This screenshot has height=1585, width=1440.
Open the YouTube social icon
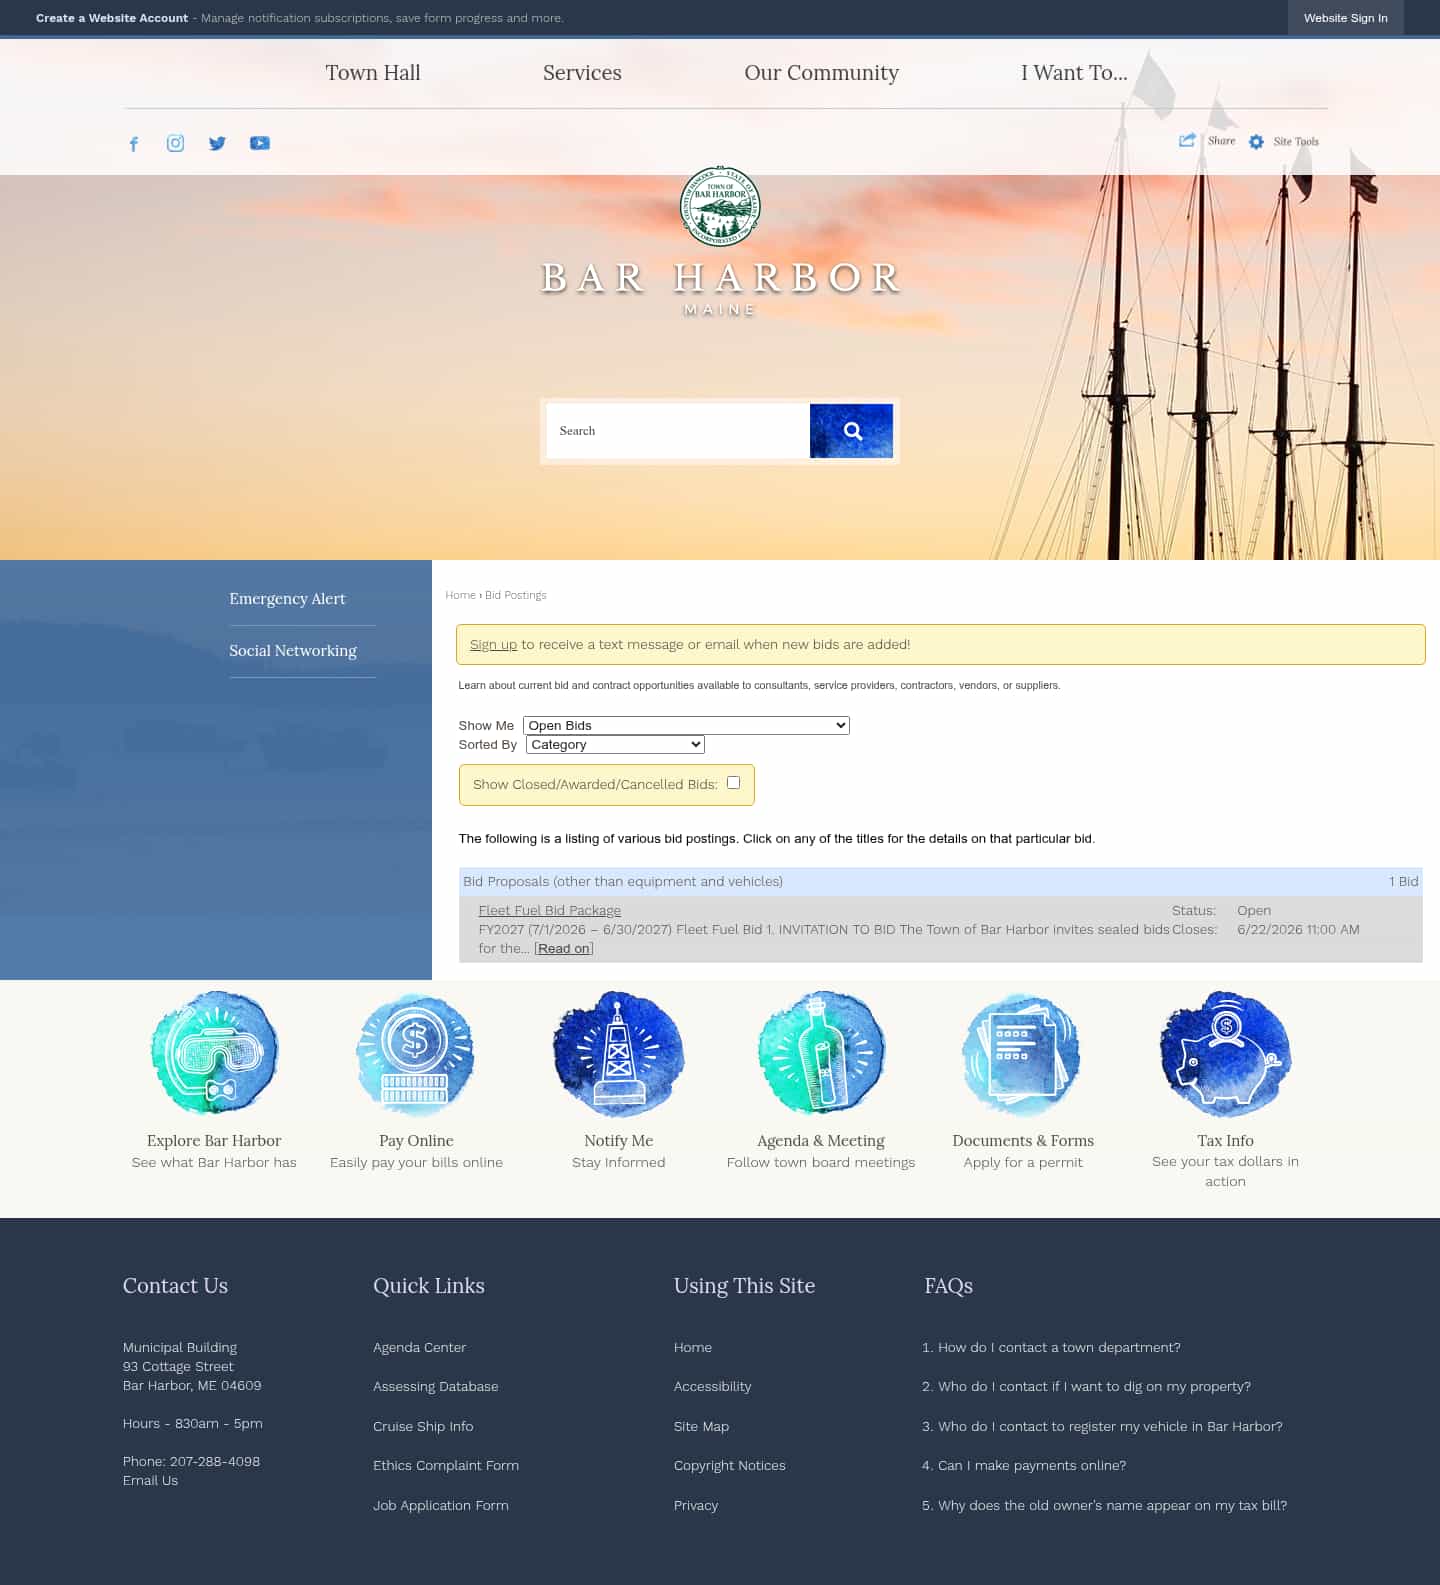259,143
